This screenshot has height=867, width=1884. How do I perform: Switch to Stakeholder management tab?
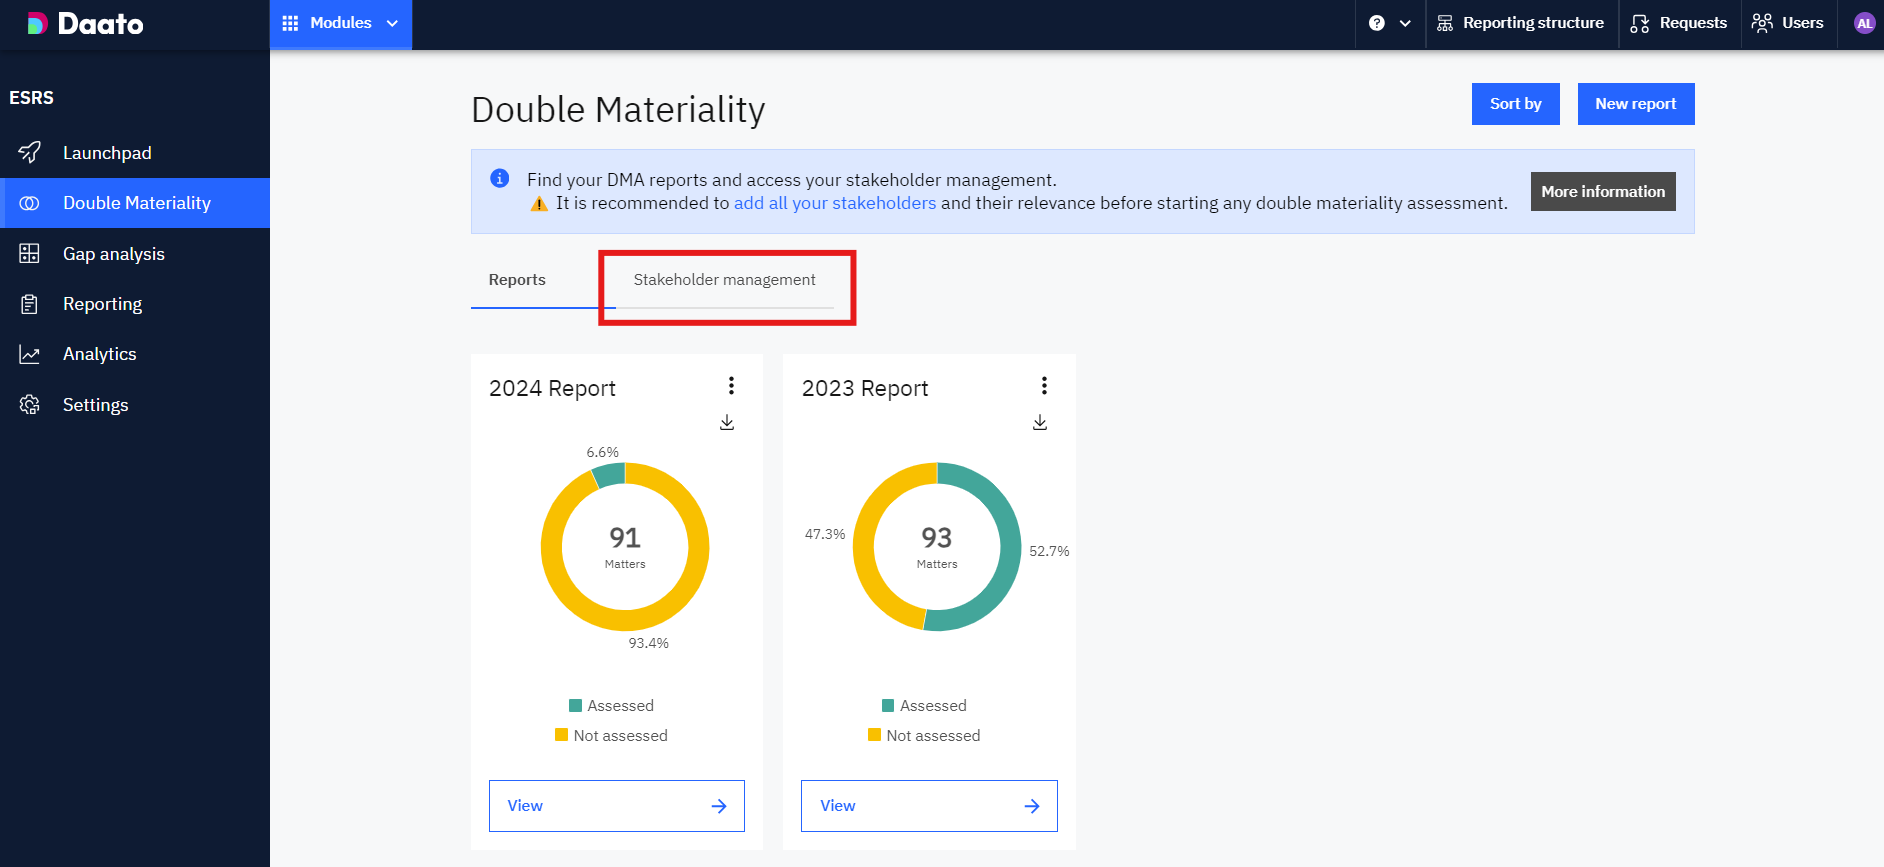724,280
